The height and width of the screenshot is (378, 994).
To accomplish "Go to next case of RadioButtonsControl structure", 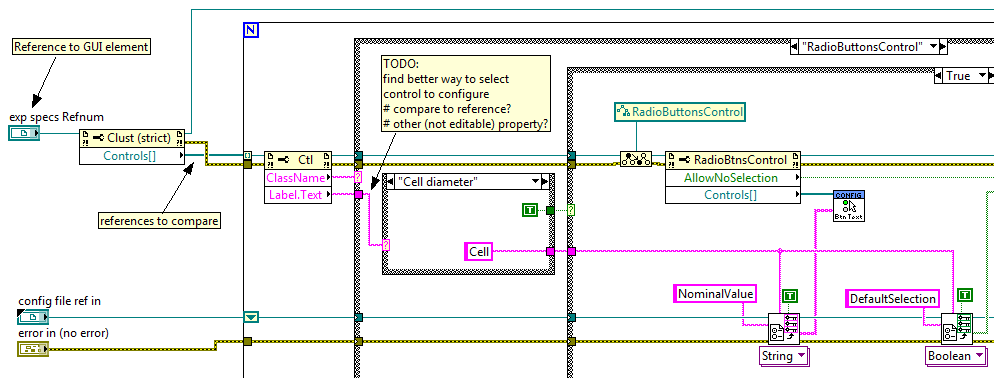I will coord(943,47).
